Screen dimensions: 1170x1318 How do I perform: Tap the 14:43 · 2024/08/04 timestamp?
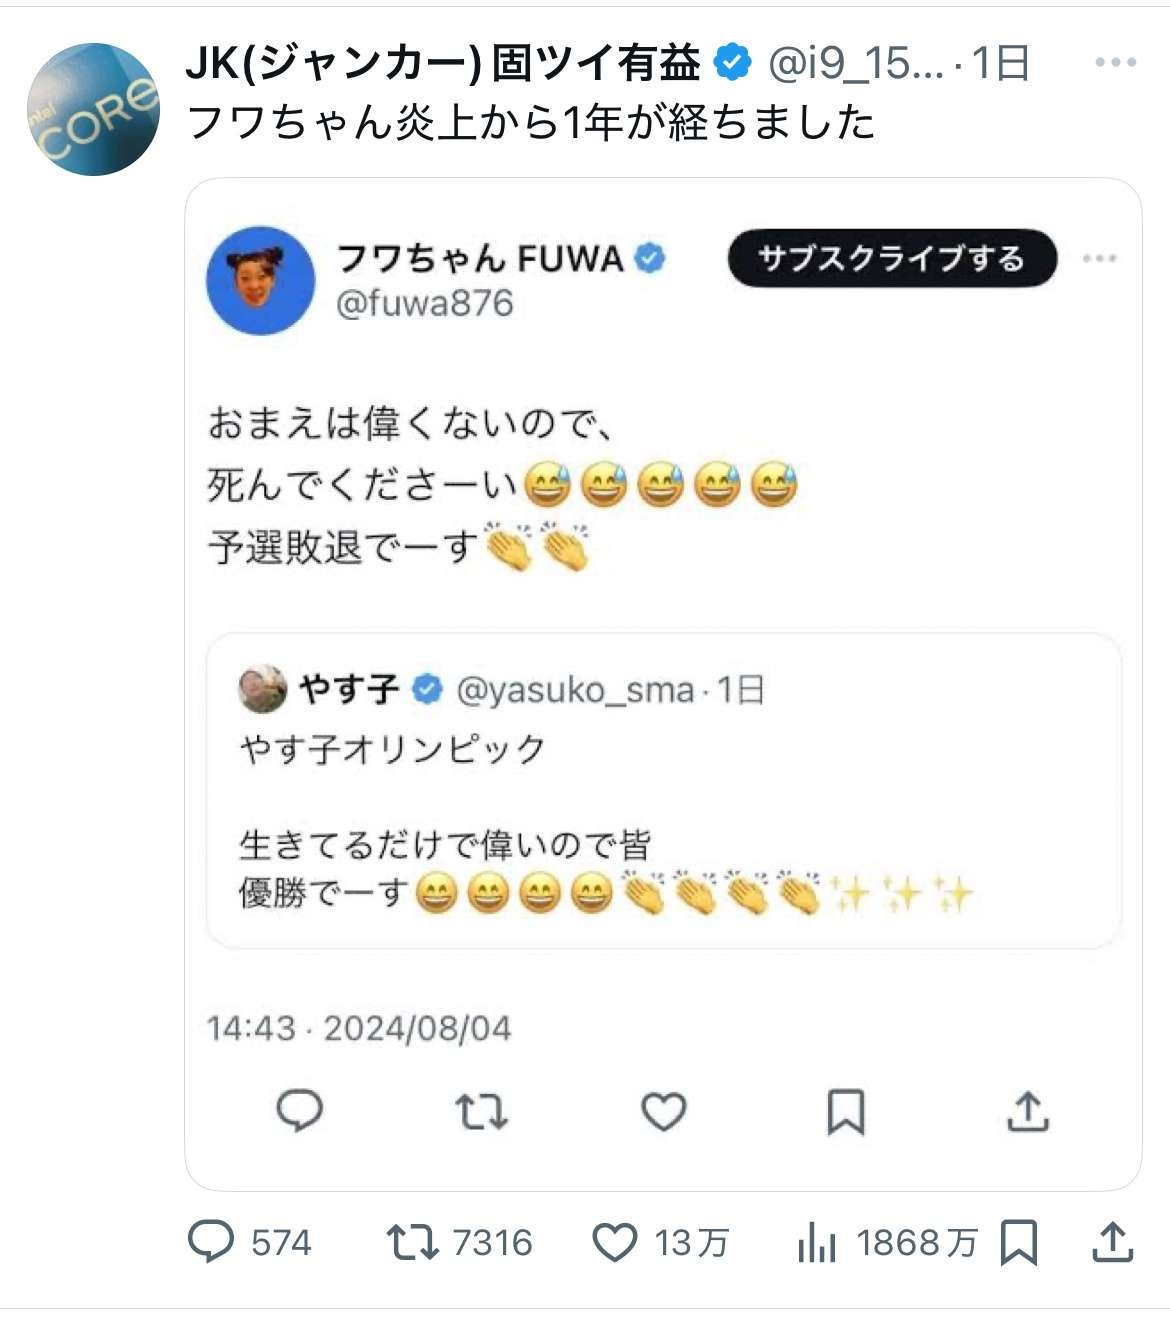click(359, 1028)
